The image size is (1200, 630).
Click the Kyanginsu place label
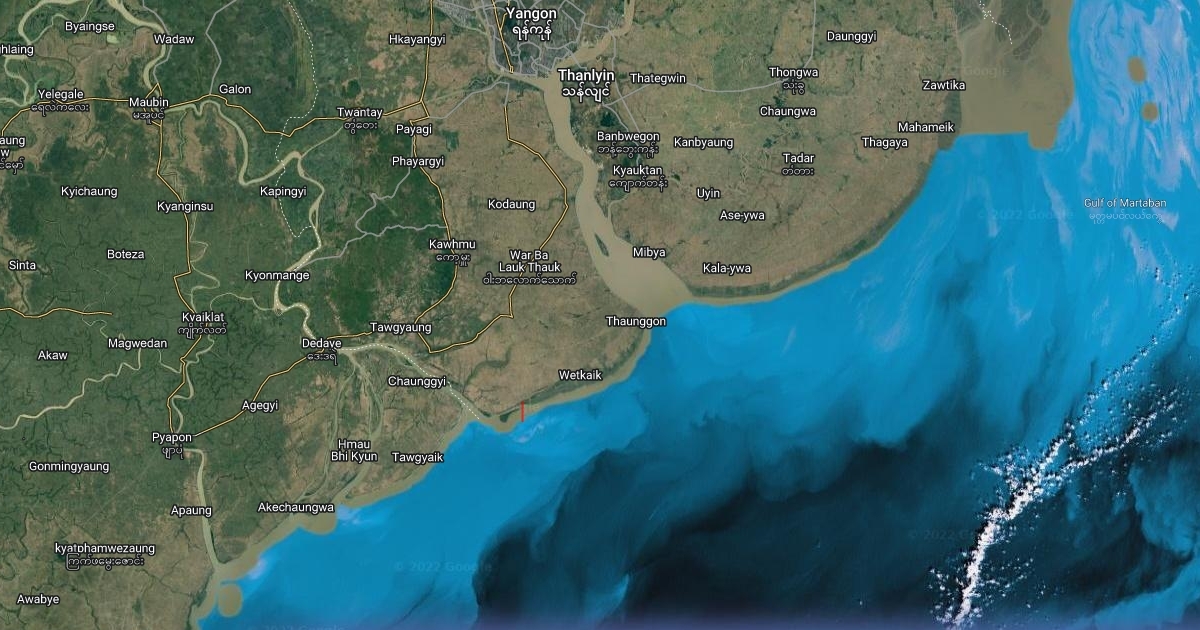[x=185, y=206]
